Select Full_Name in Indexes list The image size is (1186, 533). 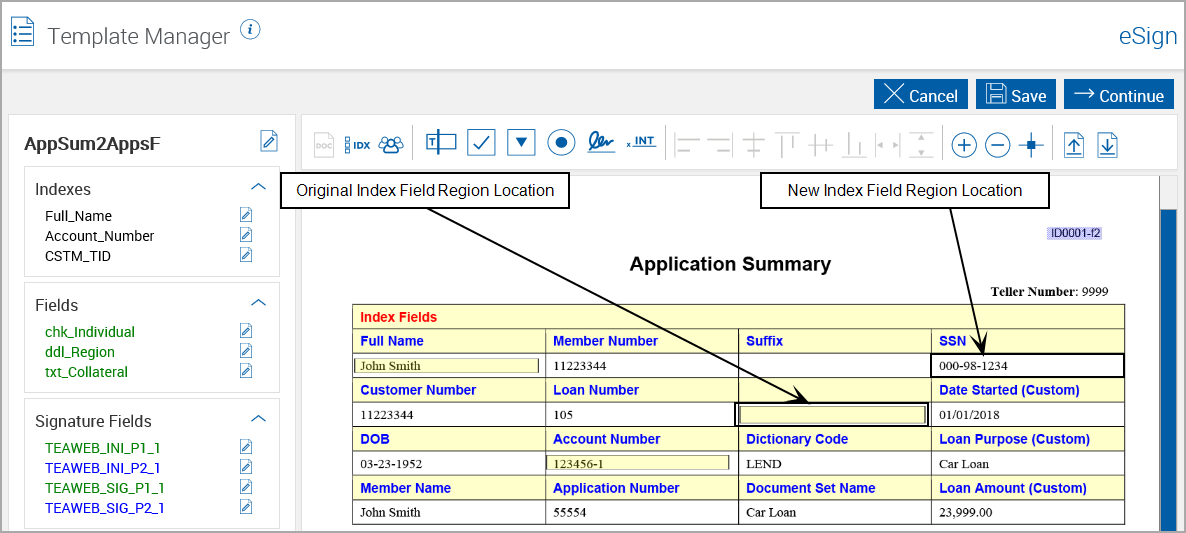pos(79,216)
